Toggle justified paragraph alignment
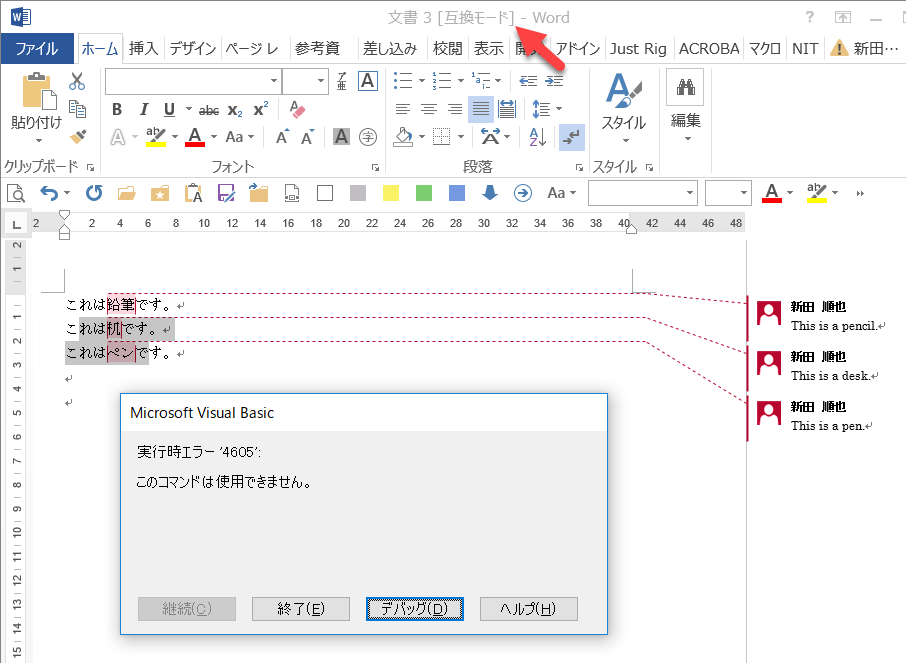Viewport: 906px width, 663px height. (481, 109)
